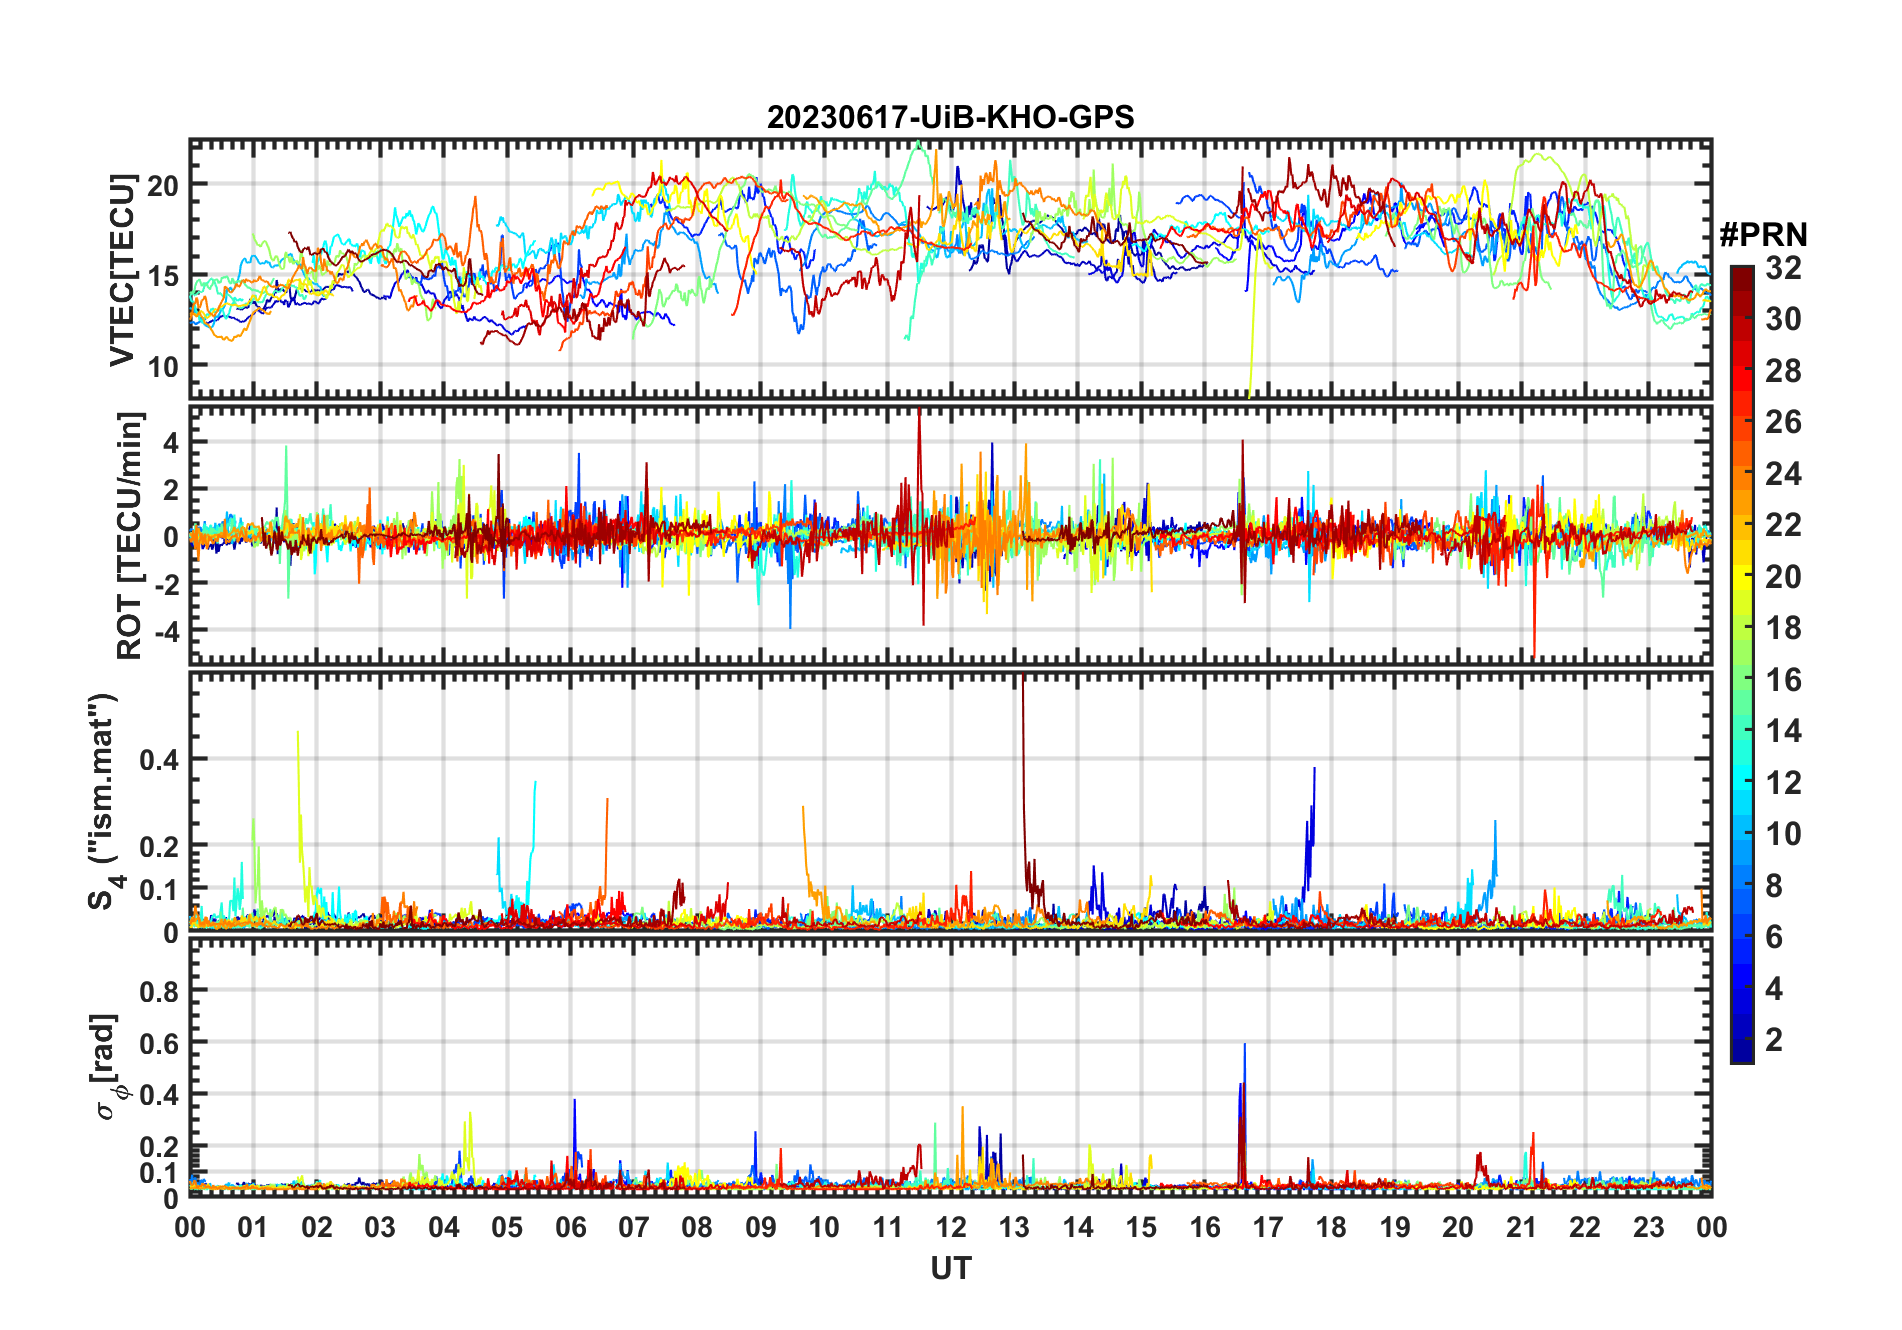This screenshot has height=1330, width=1902.
Task: Click the plot title 20230617-UiB-KHO-GPS
Action: (x=950, y=117)
